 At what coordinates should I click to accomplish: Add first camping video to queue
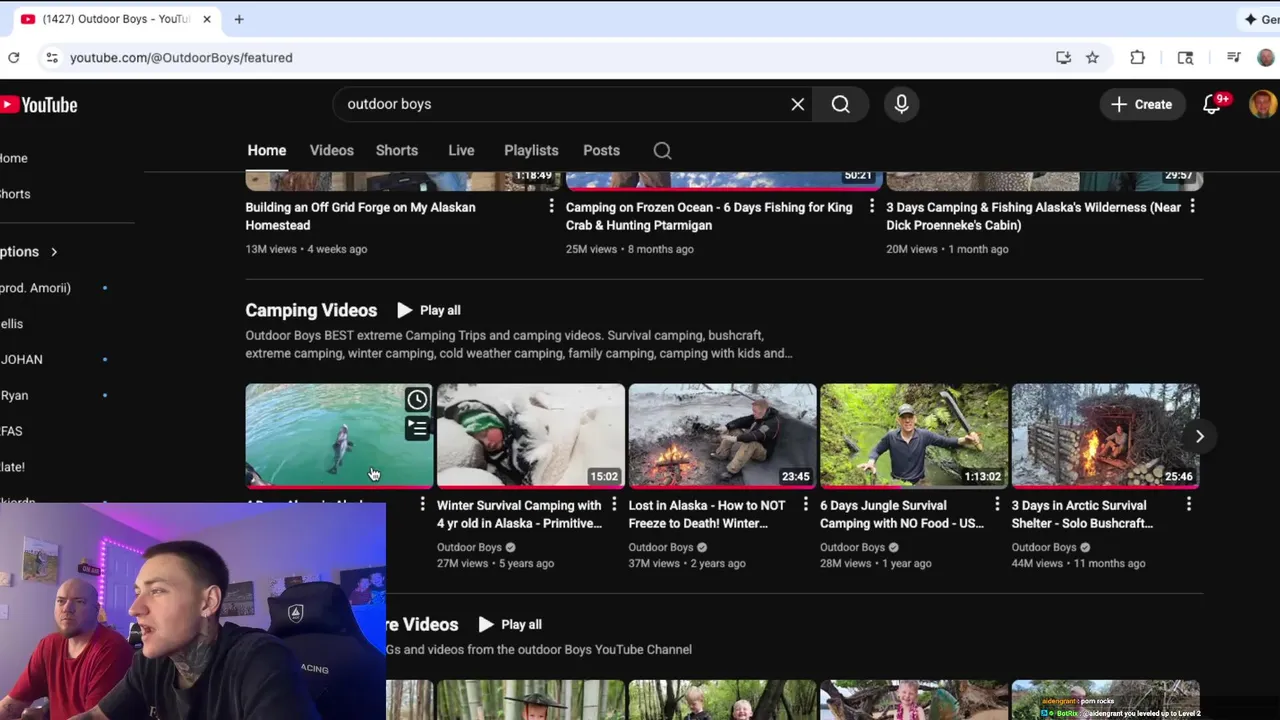[417, 429]
